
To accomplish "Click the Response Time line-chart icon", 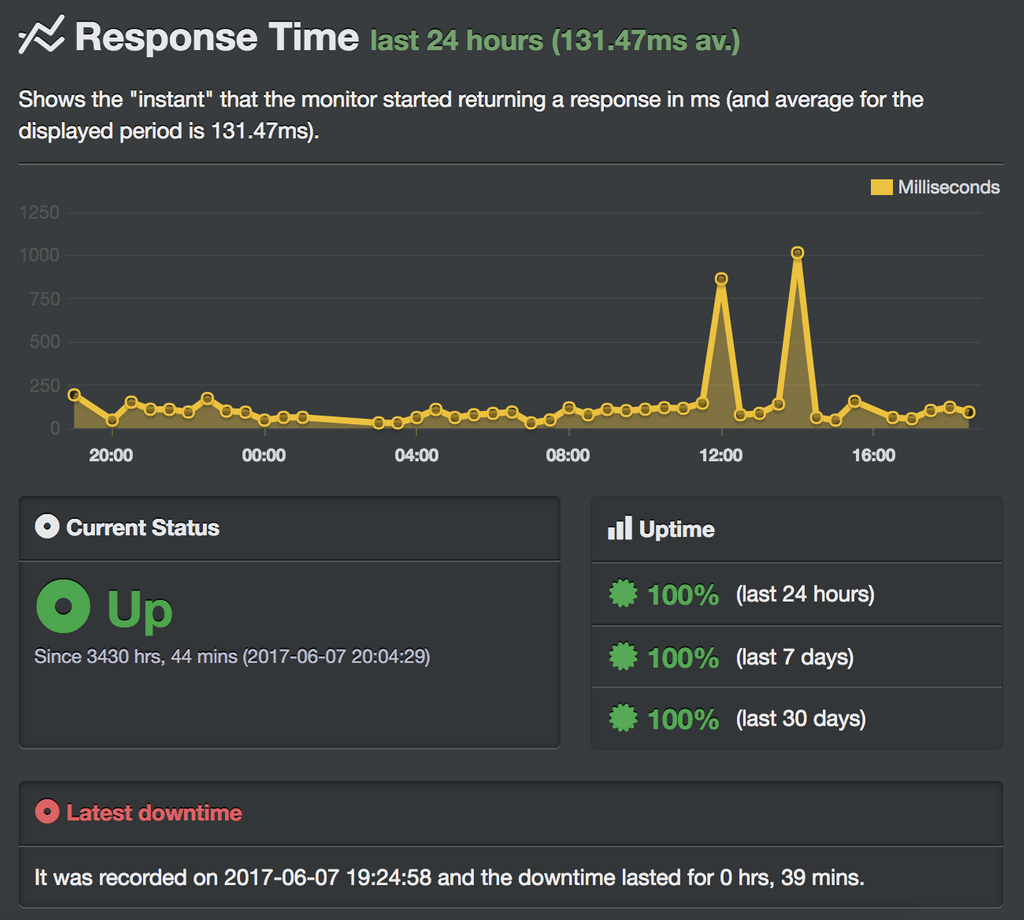I will coord(42,35).
